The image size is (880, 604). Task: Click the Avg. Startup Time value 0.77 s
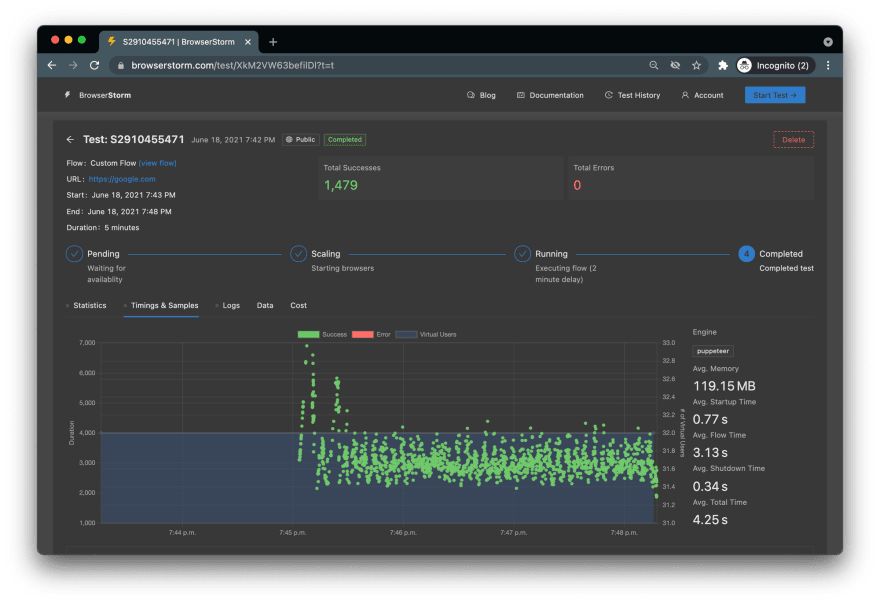pos(710,419)
